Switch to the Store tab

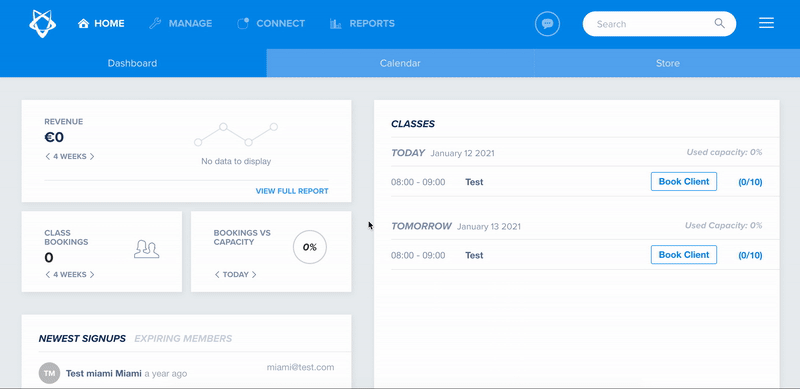pyautogui.click(x=667, y=63)
